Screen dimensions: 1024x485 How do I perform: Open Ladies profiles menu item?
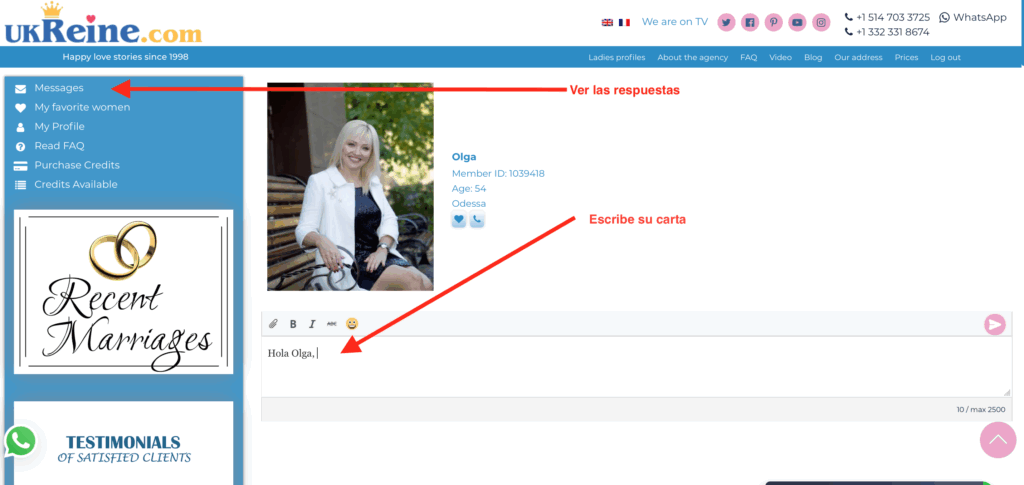tap(616, 57)
